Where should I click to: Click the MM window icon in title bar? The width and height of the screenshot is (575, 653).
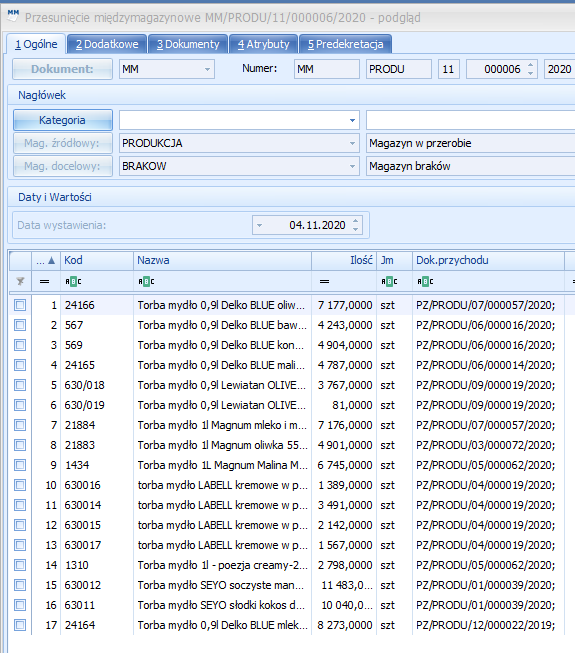(x=13, y=16)
